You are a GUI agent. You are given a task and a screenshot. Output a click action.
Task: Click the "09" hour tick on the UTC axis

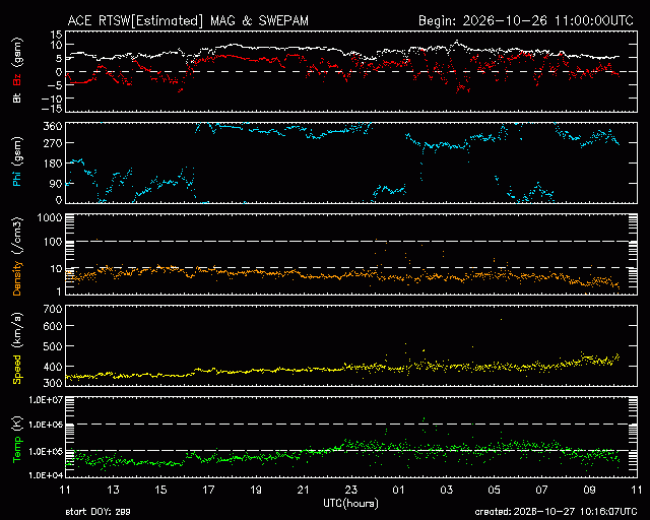[589, 490]
